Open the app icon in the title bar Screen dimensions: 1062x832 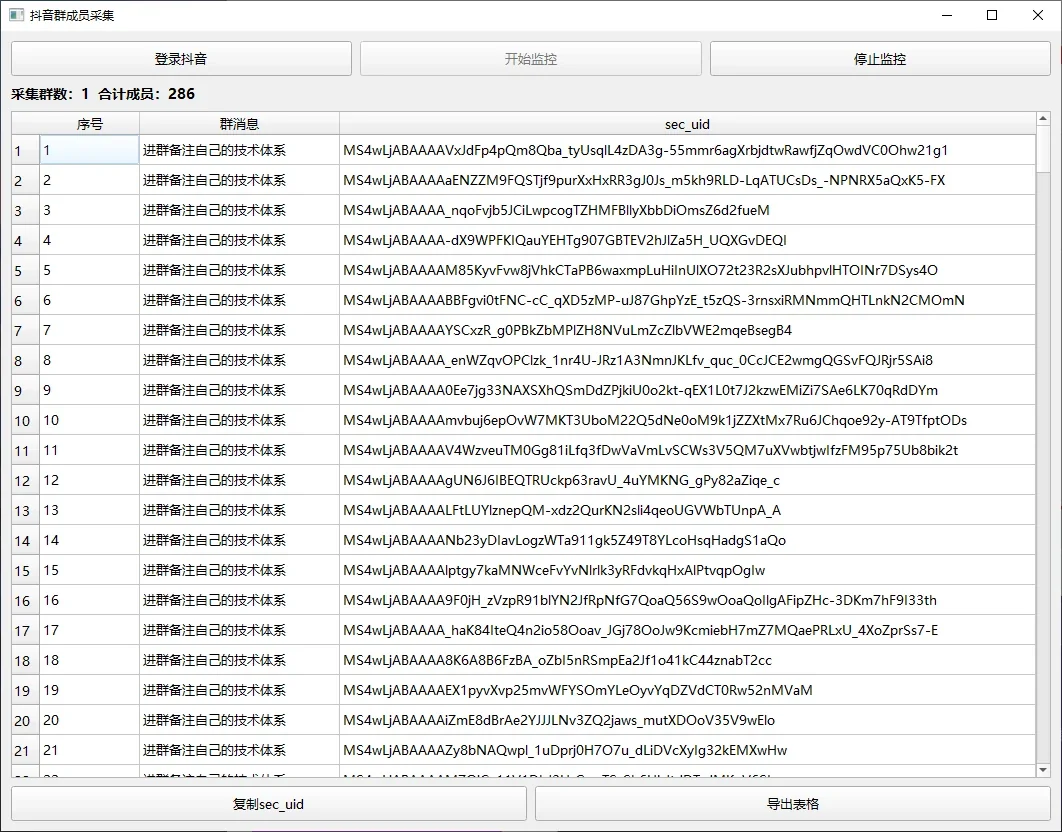tap(16, 15)
